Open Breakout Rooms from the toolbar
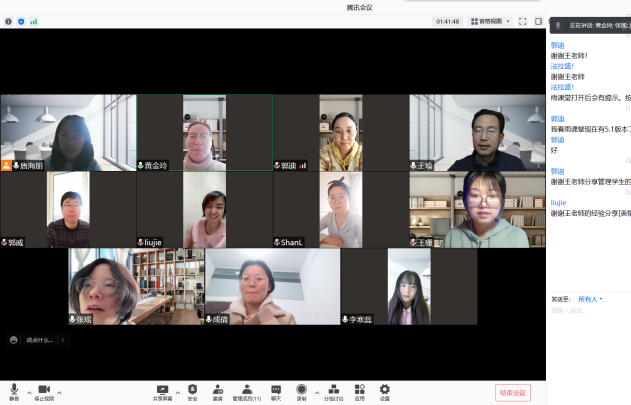 pyautogui.click(x=333, y=389)
